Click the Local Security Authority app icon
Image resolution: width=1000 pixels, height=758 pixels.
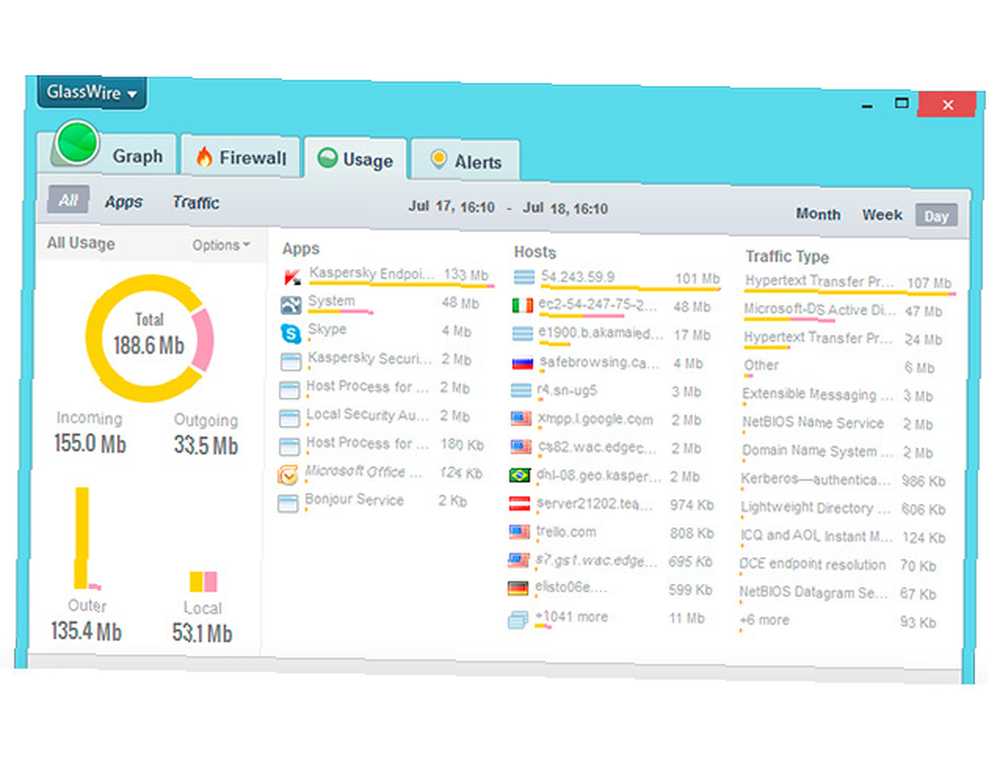tap(290, 418)
